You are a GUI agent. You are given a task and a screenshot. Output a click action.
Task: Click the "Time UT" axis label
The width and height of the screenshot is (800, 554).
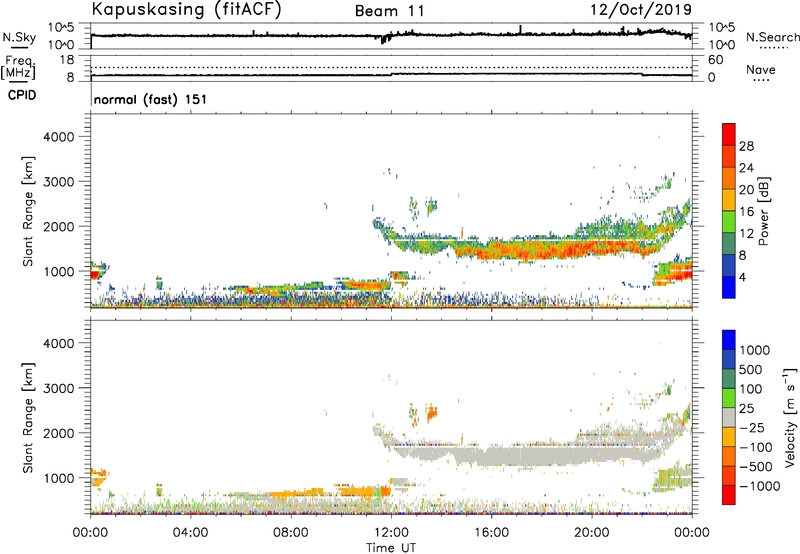coord(391,548)
